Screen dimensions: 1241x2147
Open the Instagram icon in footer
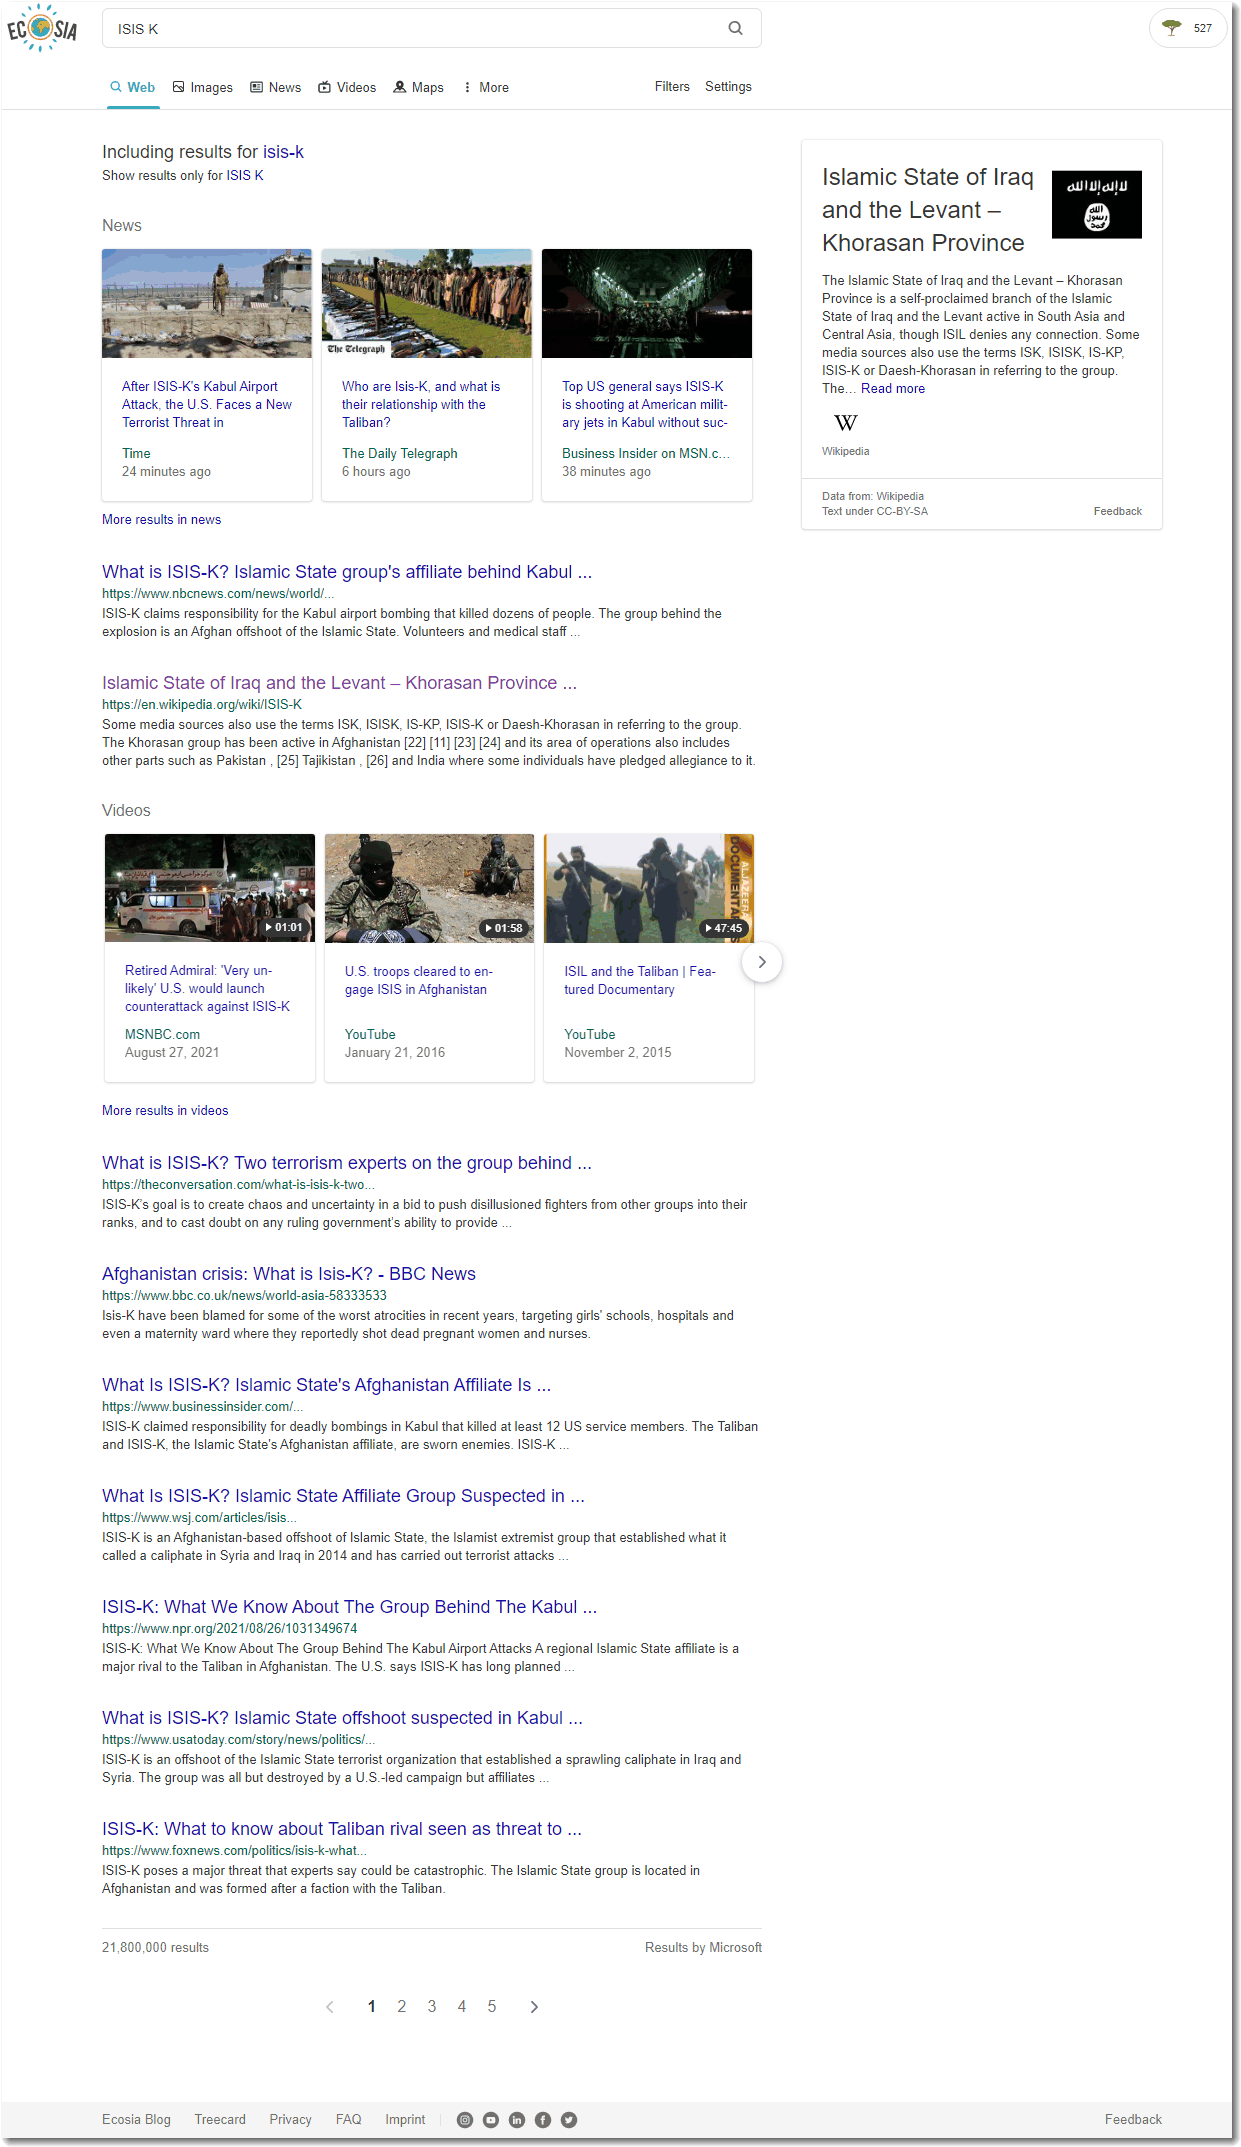465,2119
